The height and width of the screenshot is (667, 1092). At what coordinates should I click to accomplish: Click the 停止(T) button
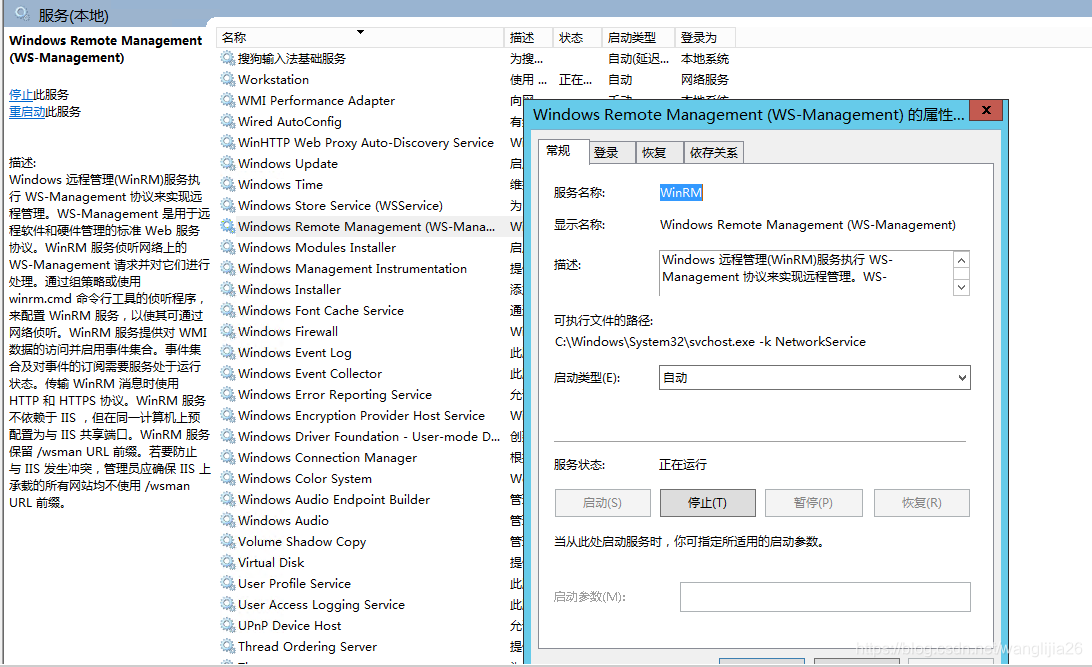tap(708, 503)
